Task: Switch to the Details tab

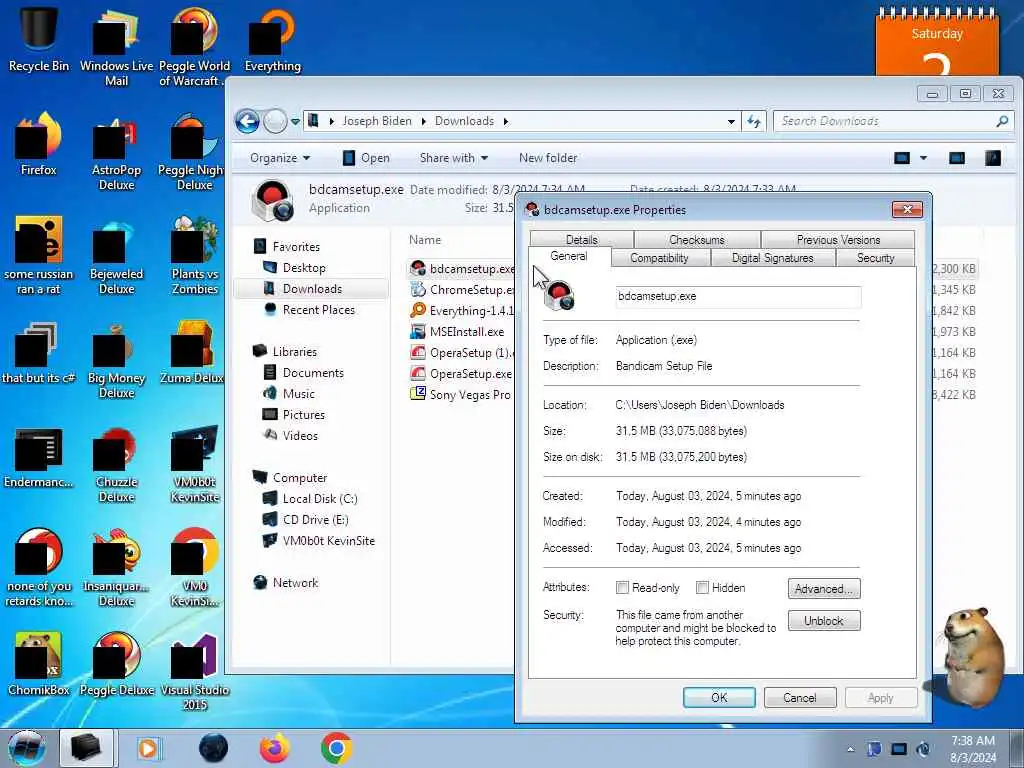Action: [x=582, y=240]
